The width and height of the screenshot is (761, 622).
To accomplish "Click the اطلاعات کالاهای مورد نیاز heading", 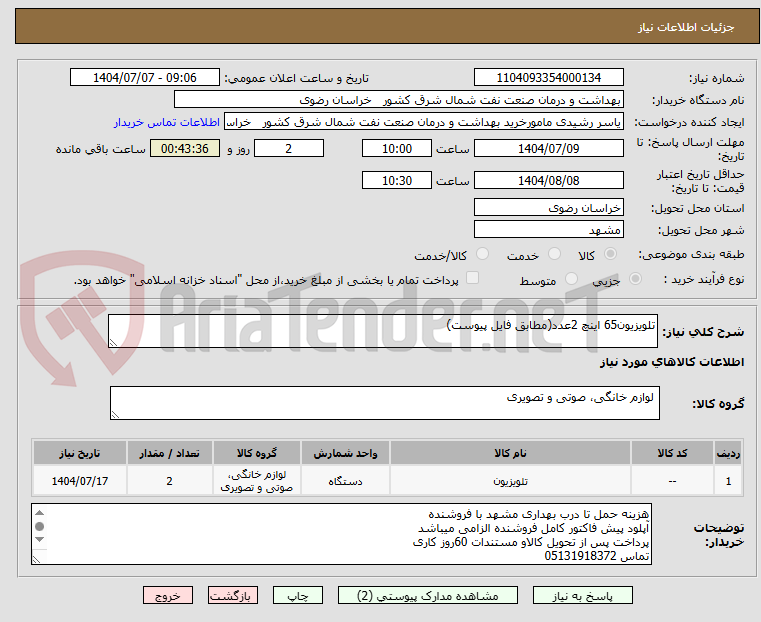I will click(672, 362).
